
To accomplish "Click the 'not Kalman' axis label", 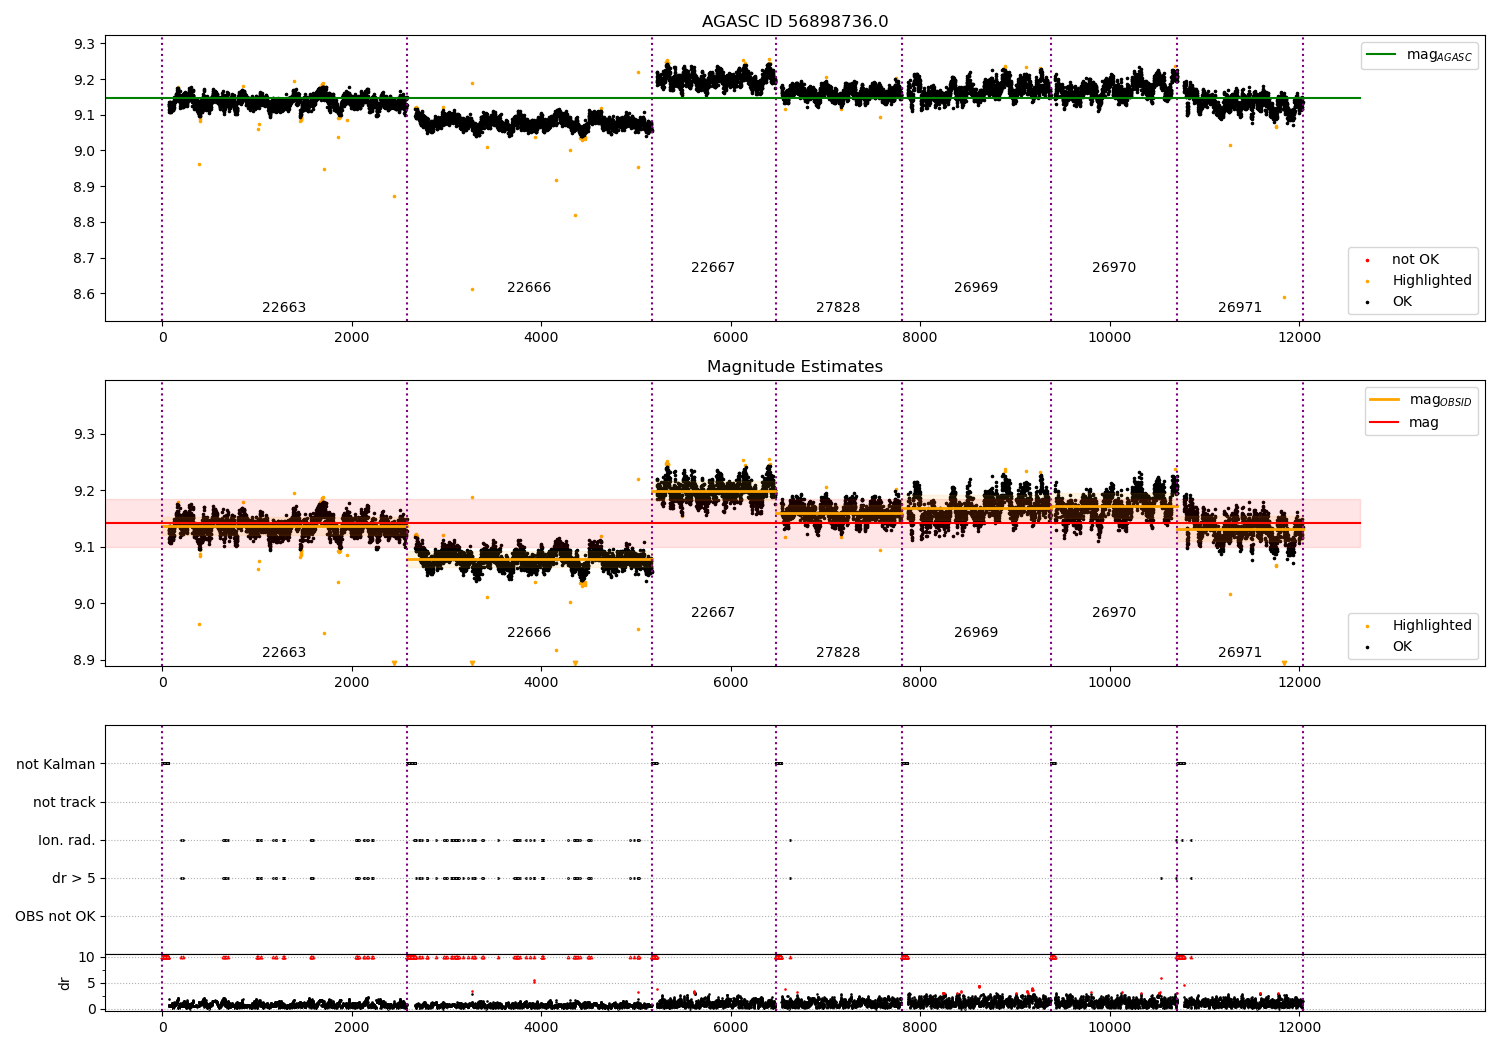I will click(x=56, y=764).
